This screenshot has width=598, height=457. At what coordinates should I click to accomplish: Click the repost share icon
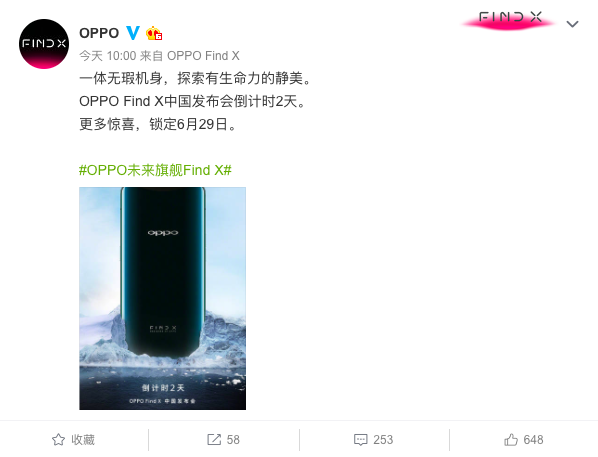pyautogui.click(x=214, y=439)
